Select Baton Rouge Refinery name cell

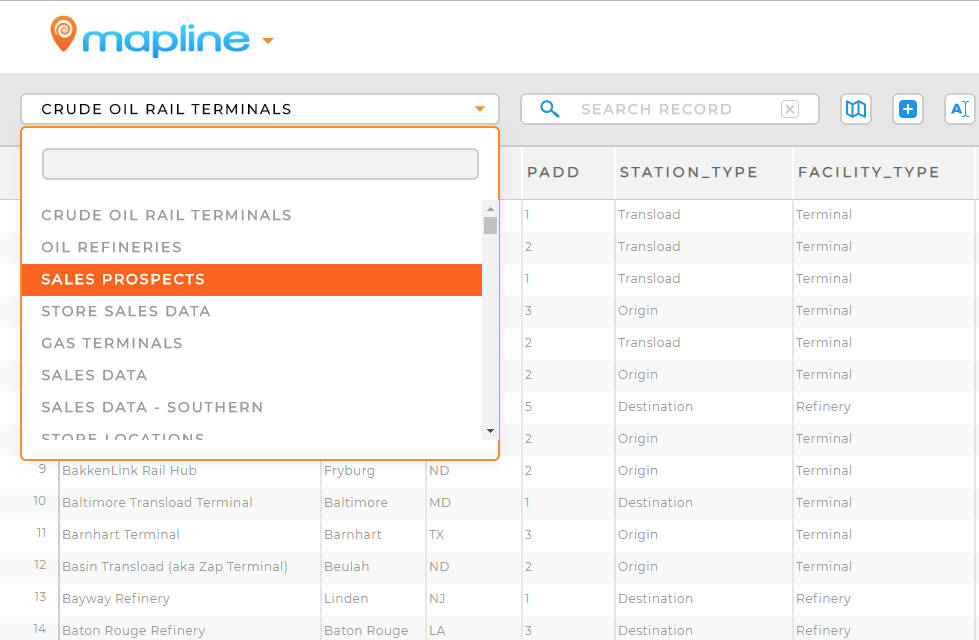pos(190,629)
